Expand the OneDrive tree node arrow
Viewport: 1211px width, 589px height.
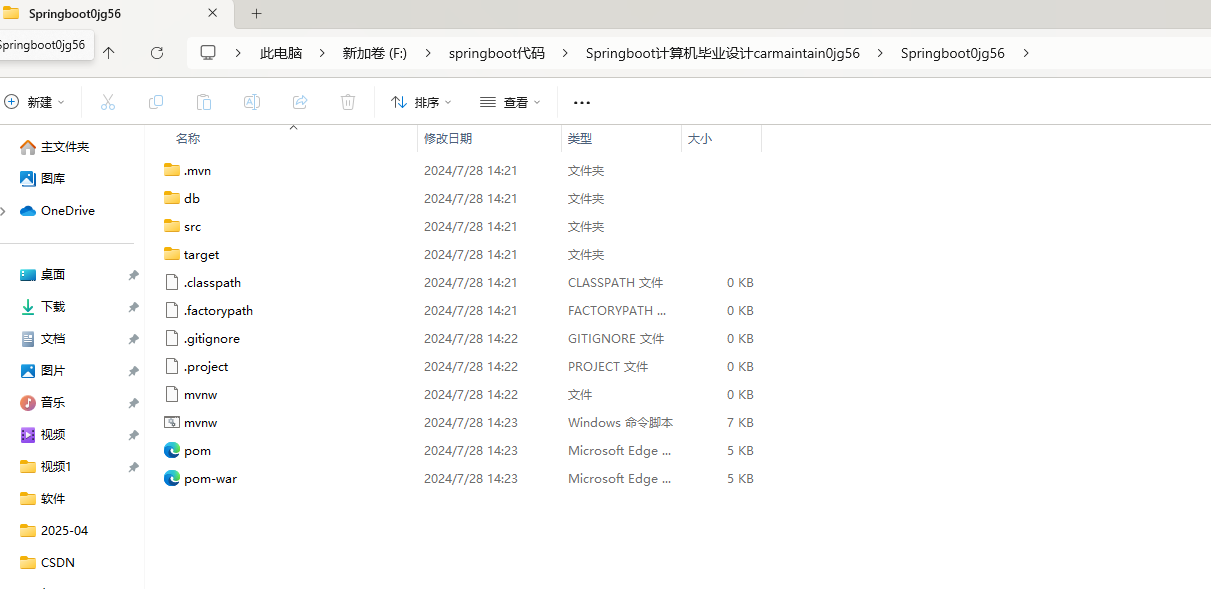[4, 211]
